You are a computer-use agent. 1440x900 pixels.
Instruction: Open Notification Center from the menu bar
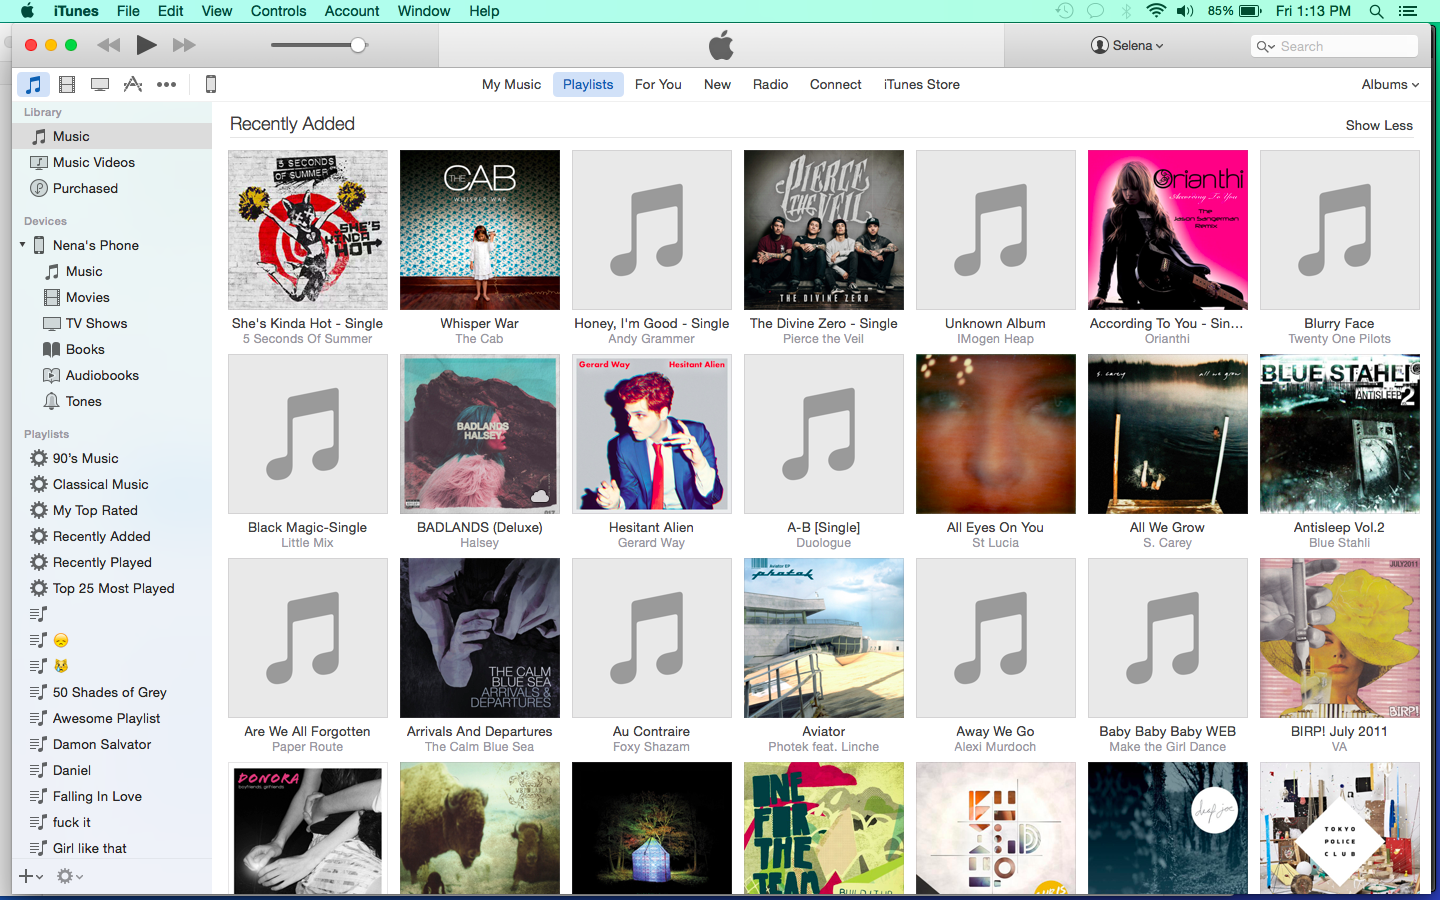point(1408,11)
